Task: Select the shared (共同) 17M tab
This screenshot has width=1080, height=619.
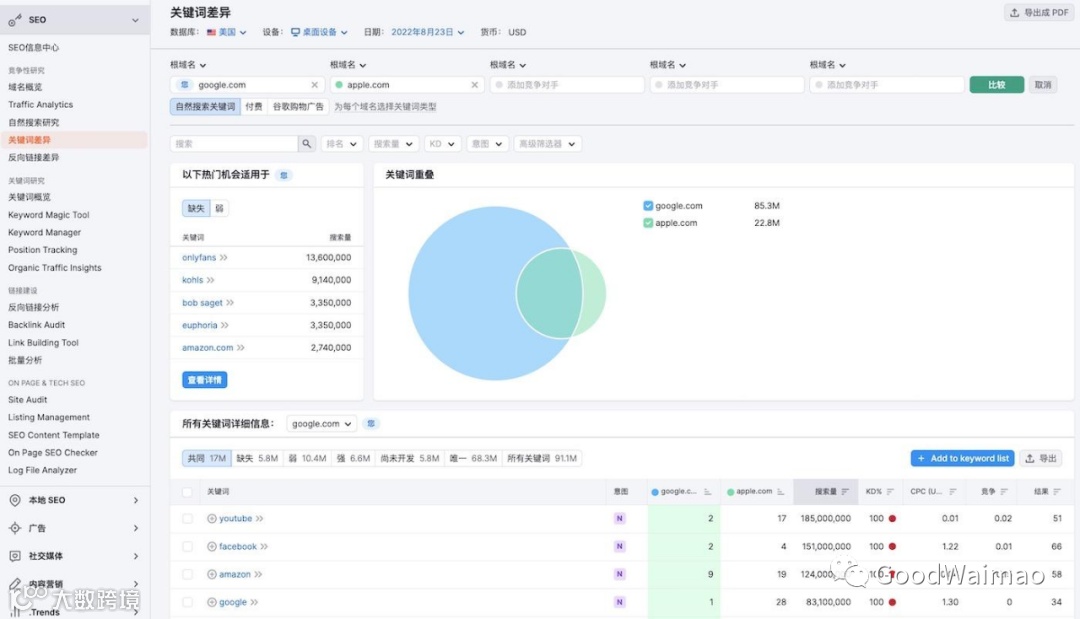Action: pos(207,458)
